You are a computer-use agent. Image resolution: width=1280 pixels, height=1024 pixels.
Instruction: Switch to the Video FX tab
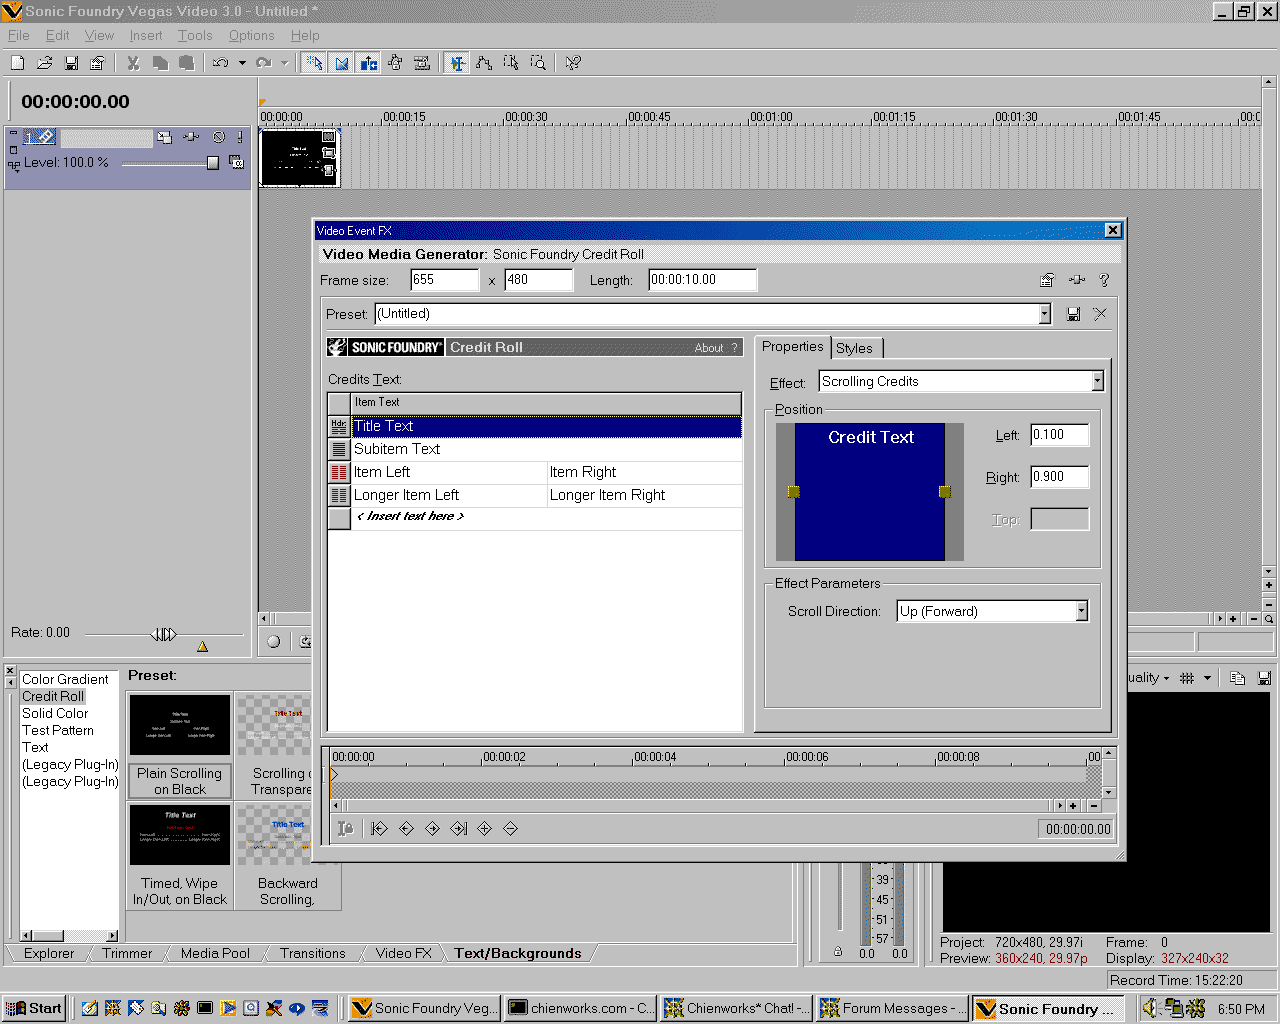pos(403,953)
